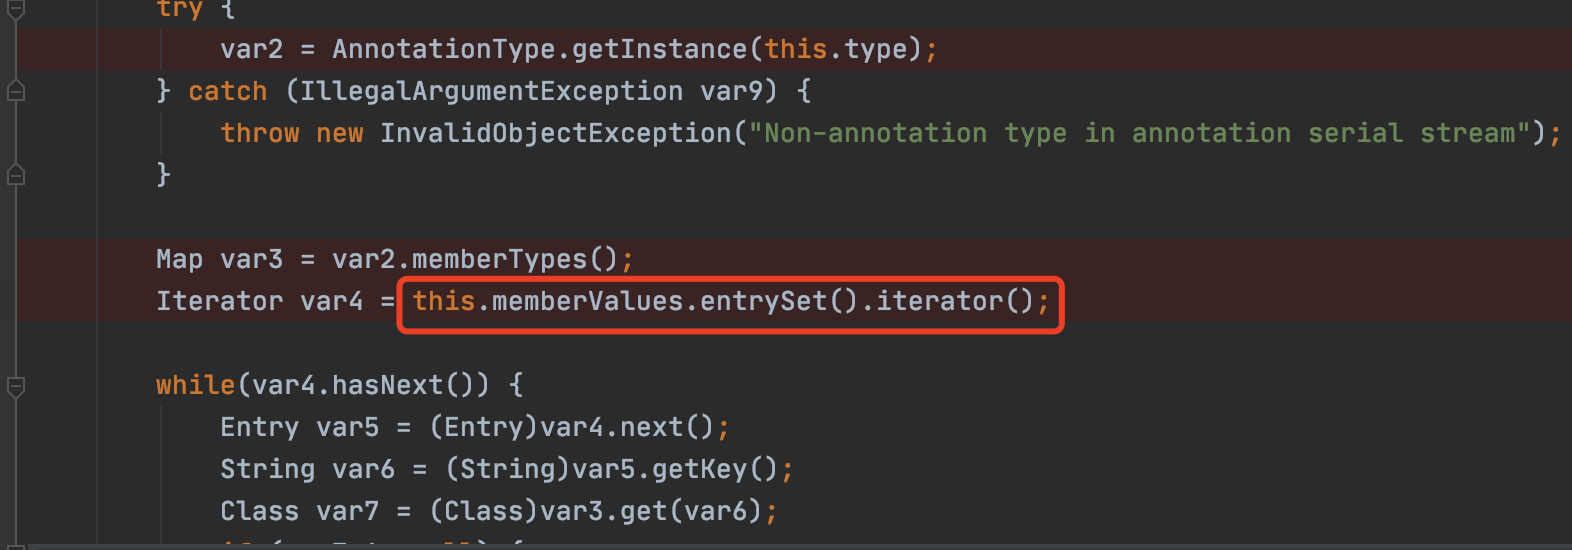1572x550 pixels.
Task: Click the var4.next() method call
Action: pyautogui.click(x=650, y=427)
